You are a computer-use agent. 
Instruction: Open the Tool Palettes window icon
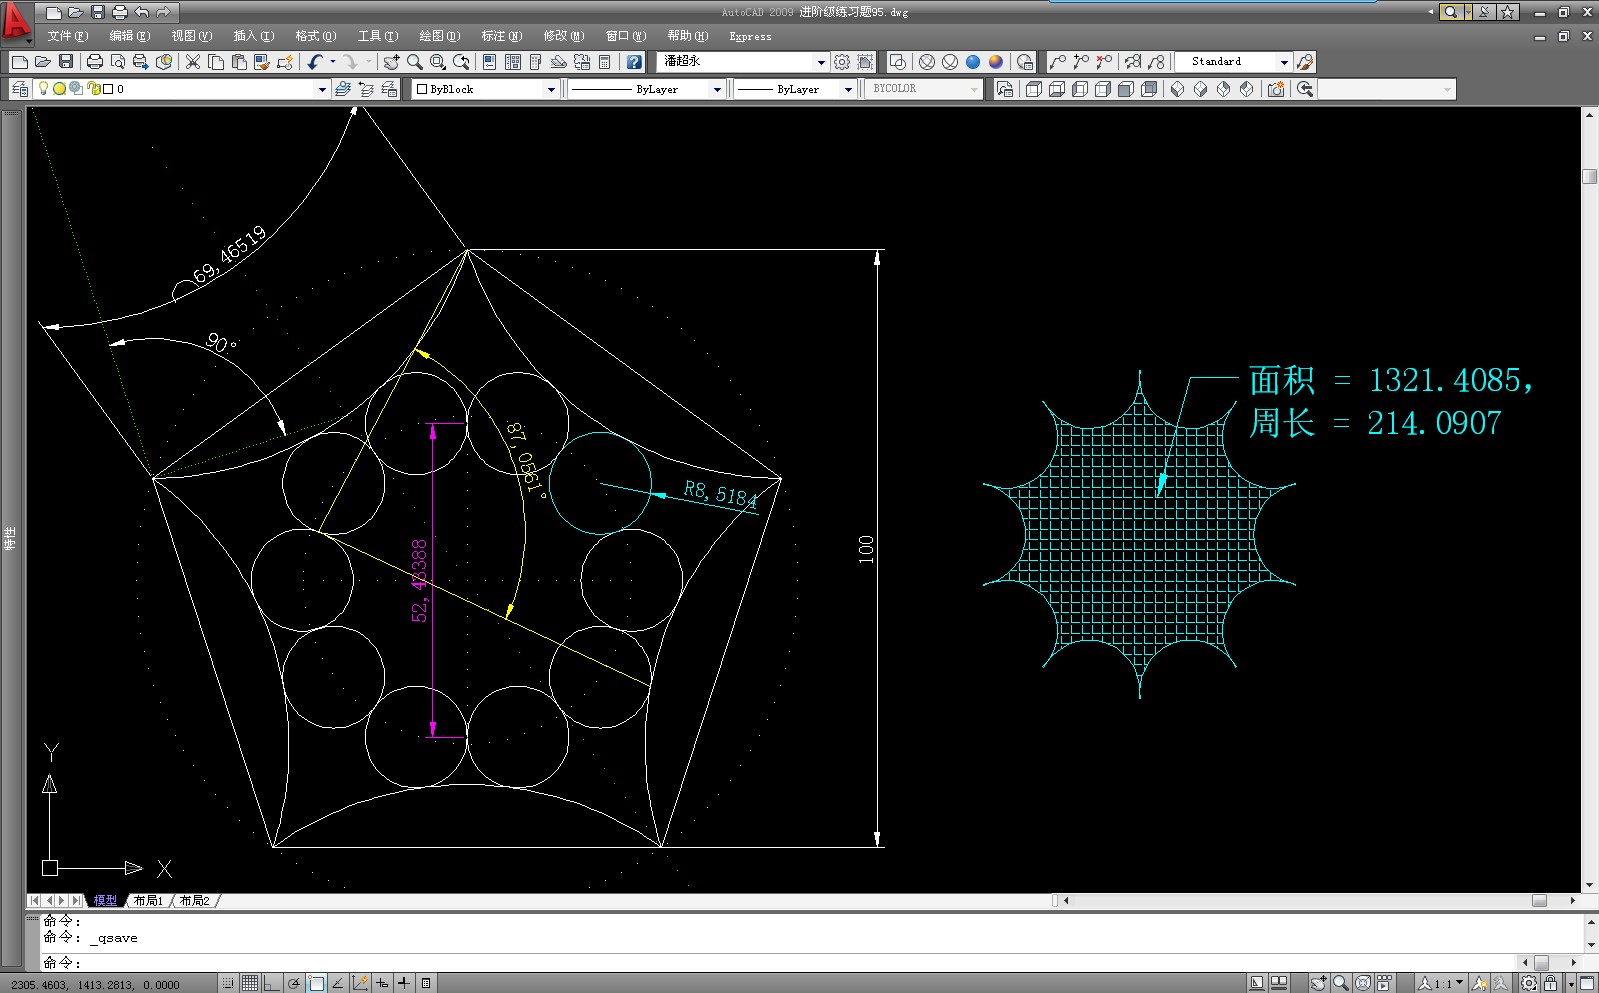535,62
